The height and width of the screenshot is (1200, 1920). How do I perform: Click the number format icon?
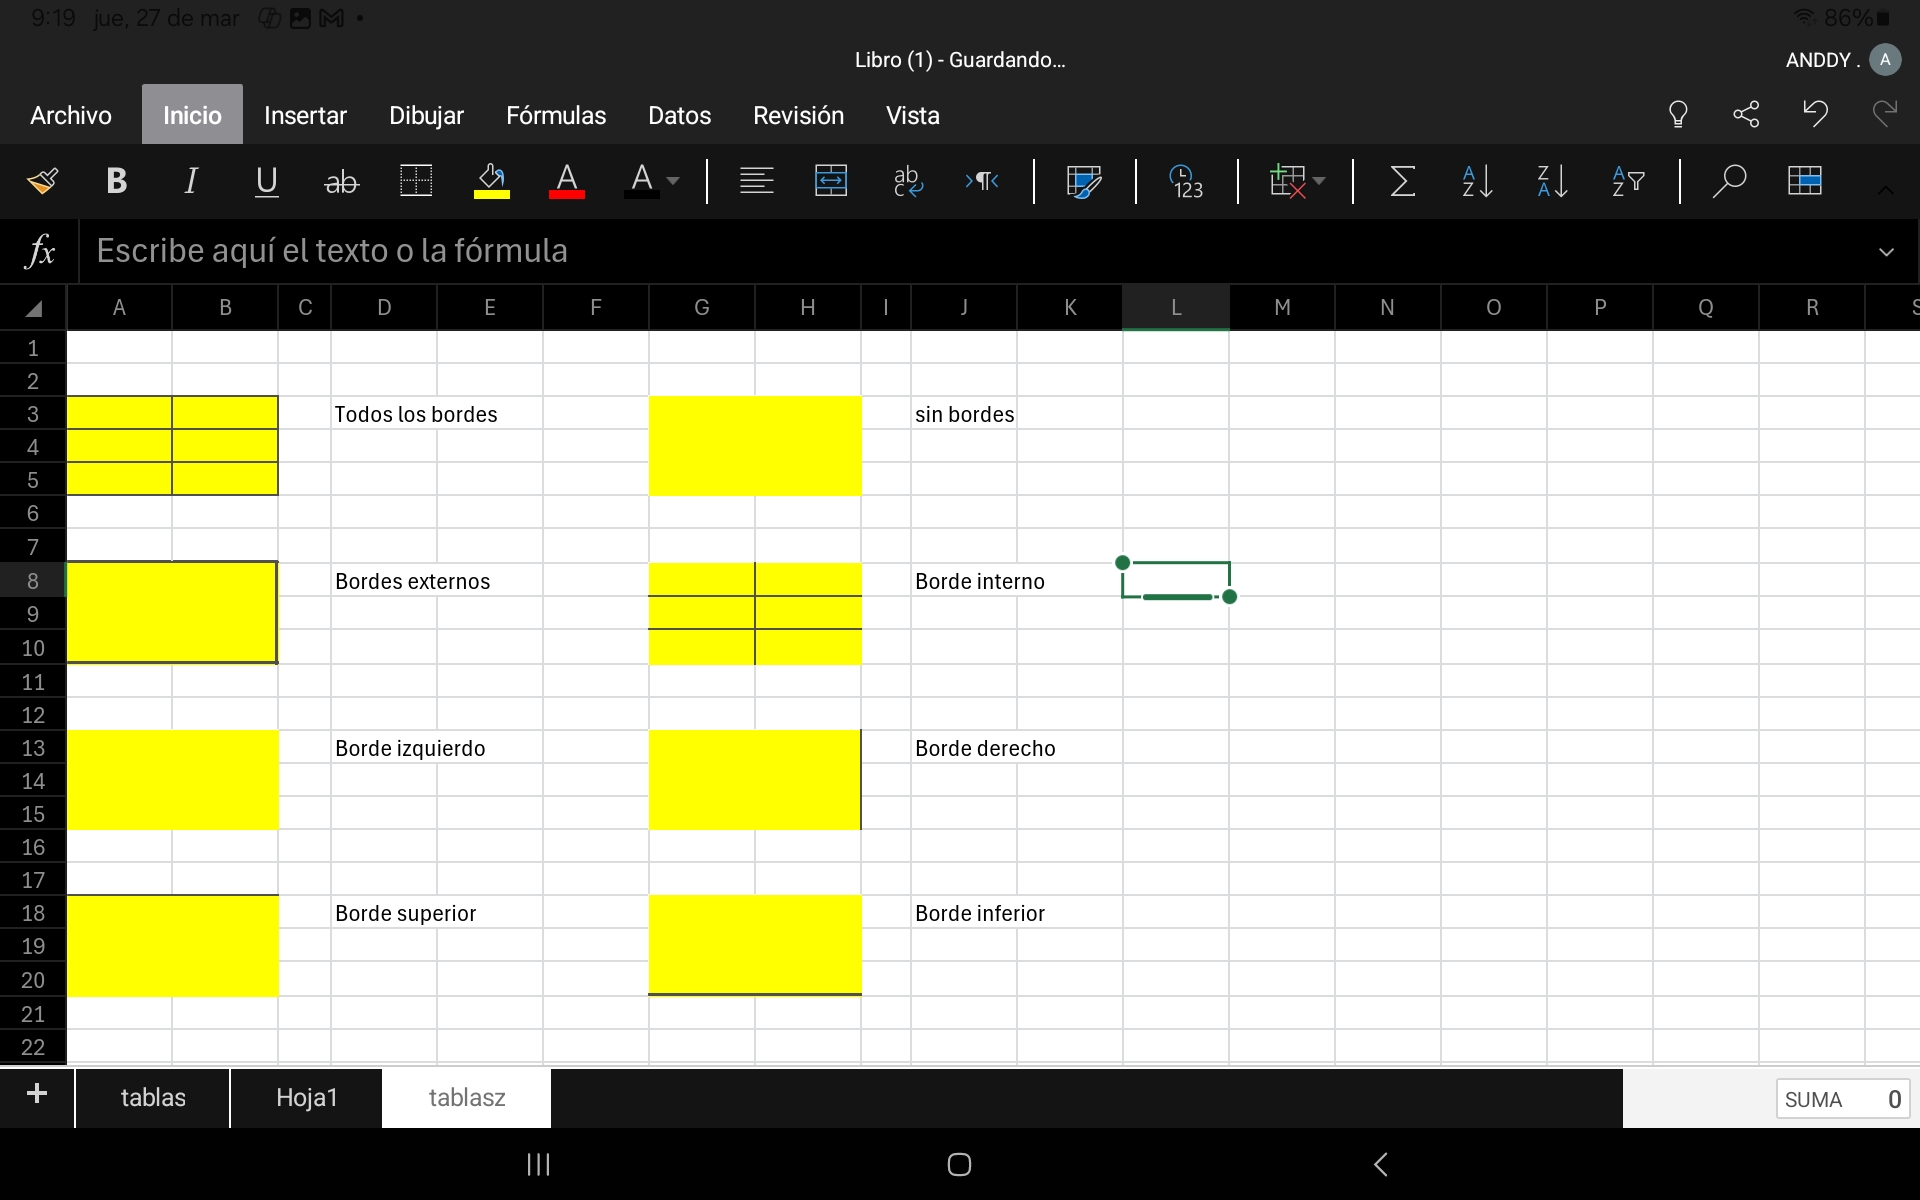click(x=1186, y=181)
